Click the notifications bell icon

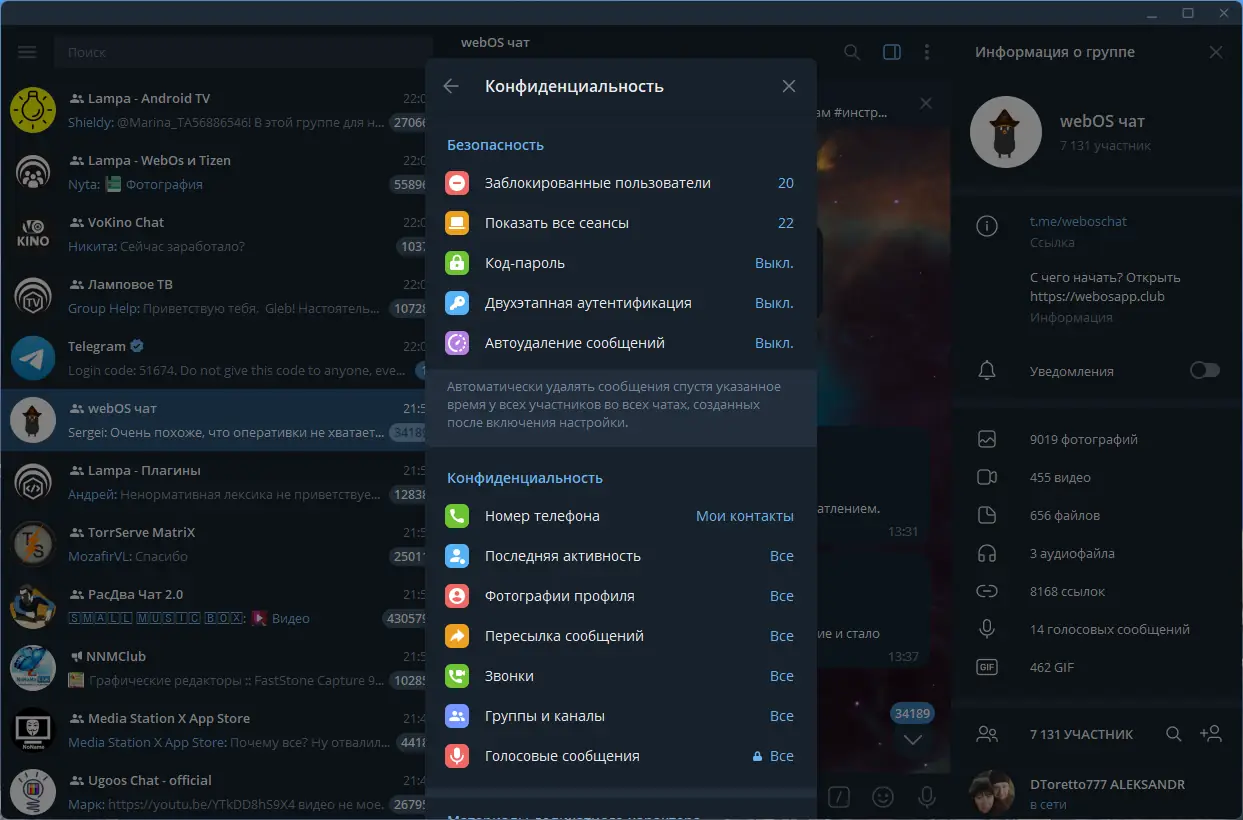987,371
